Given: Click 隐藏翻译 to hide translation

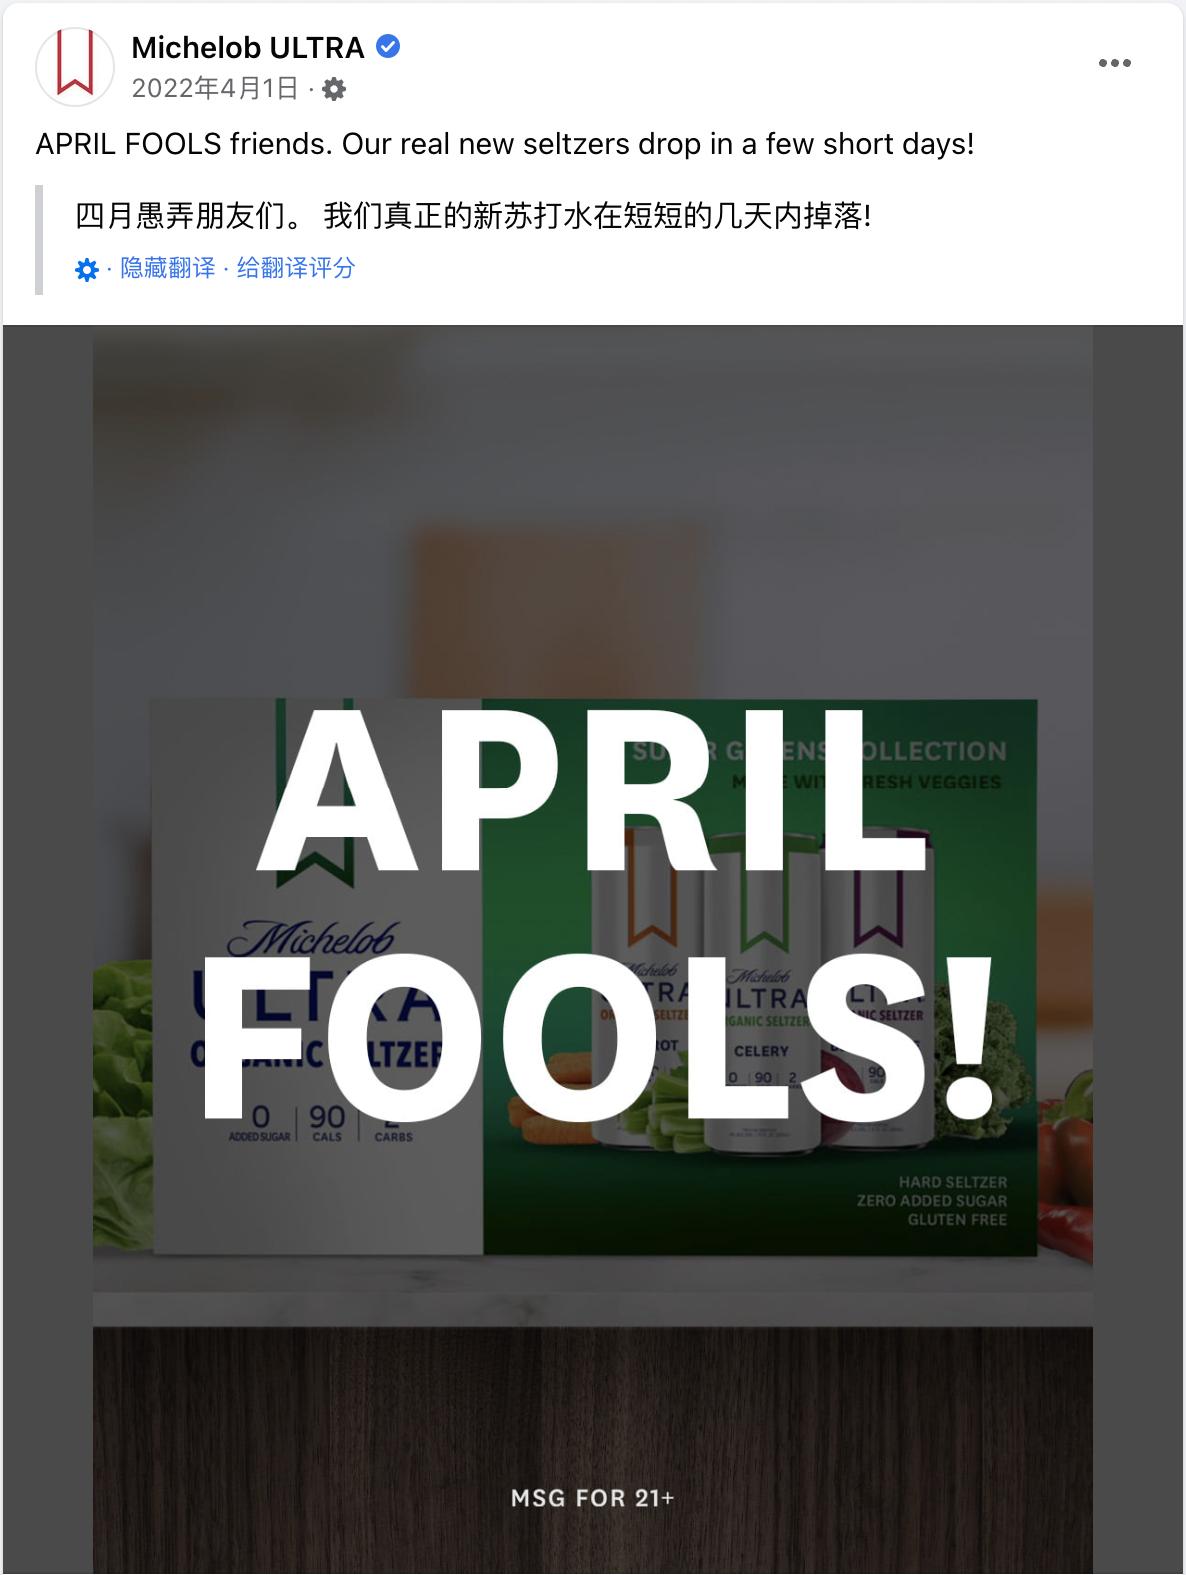Looking at the screenshot, I should [167, 268].
